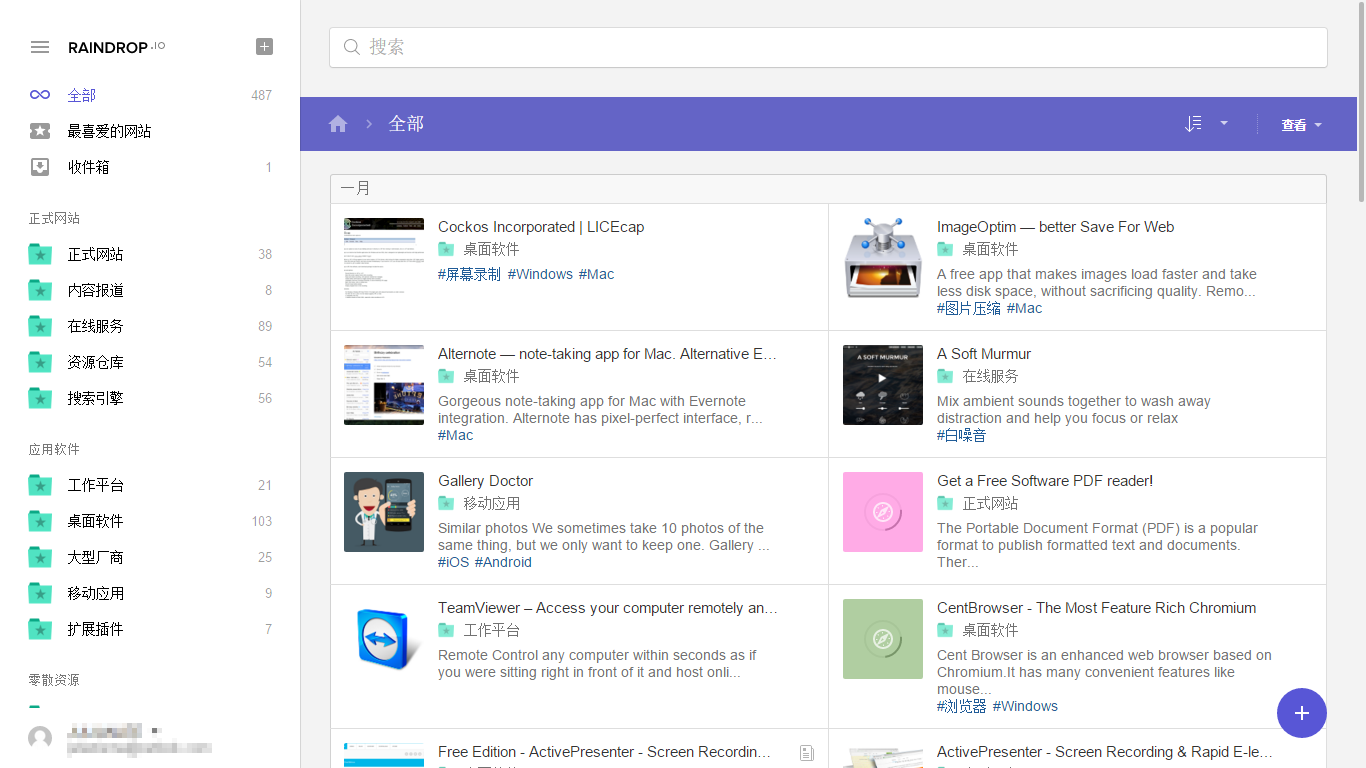Screen dimensions: 1366x768
Task: Open A Soft Murmur bookmark title
Action: 984,354
